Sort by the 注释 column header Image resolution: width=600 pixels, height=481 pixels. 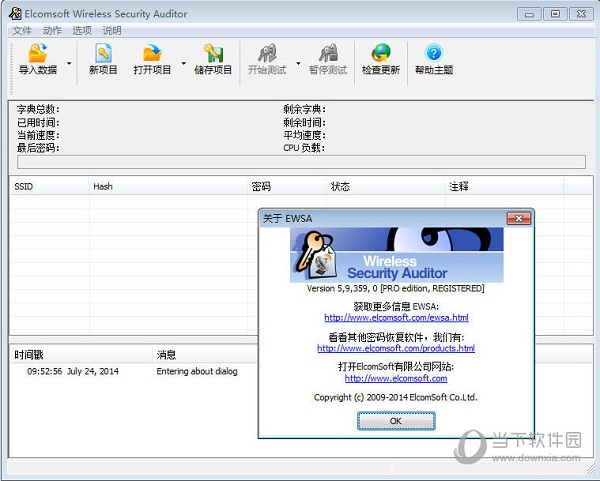504,187
